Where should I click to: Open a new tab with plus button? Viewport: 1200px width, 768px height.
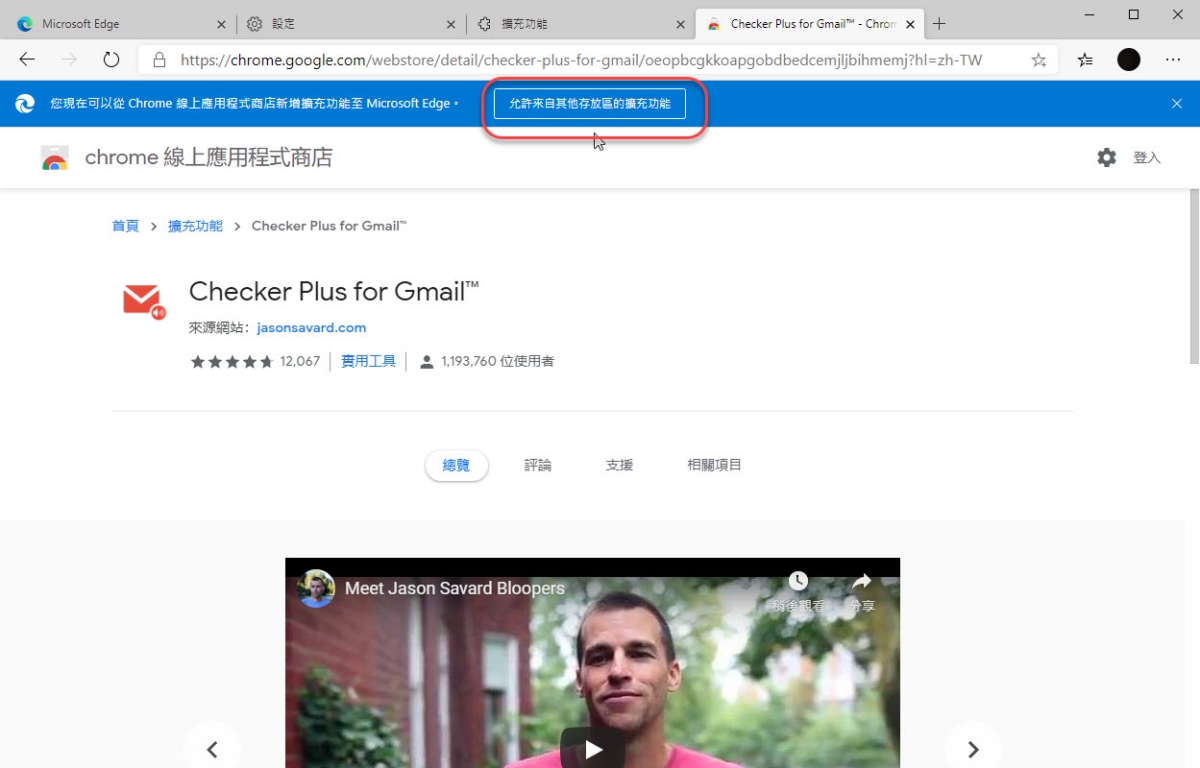pos(939,24)
